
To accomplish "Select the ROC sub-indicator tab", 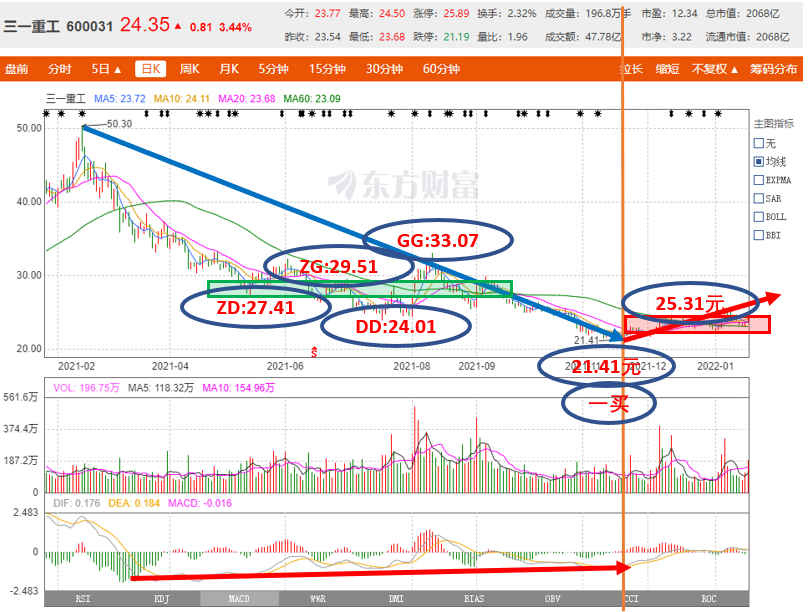I will tap(709, 599).
